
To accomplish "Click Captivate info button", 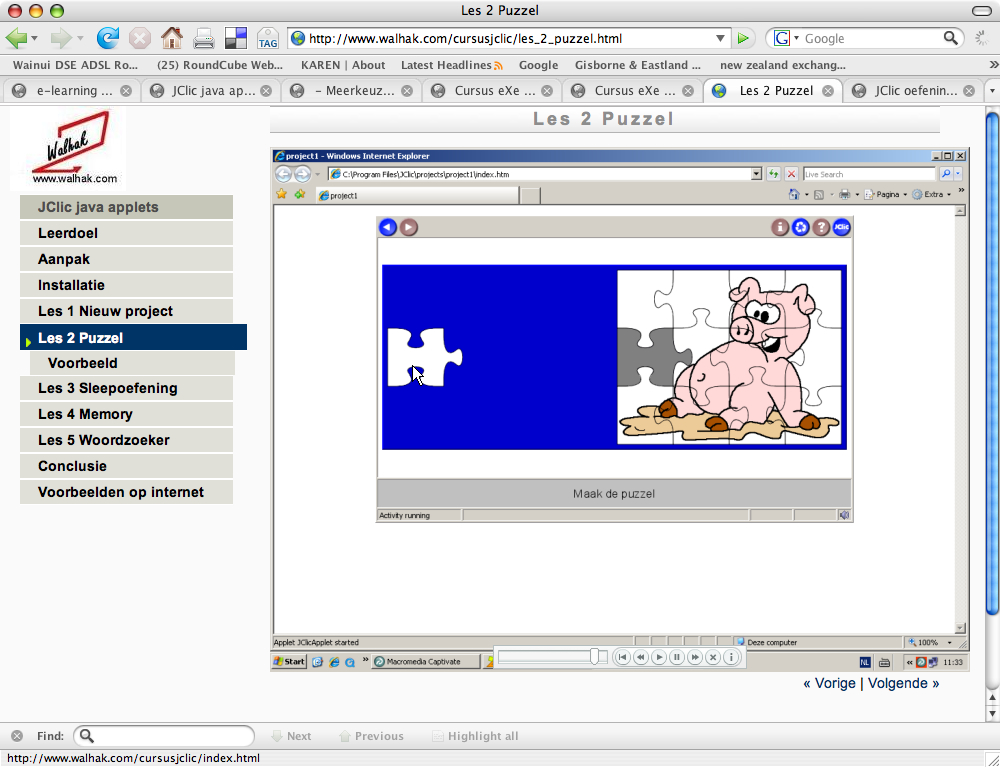I will tap(731, 657).
